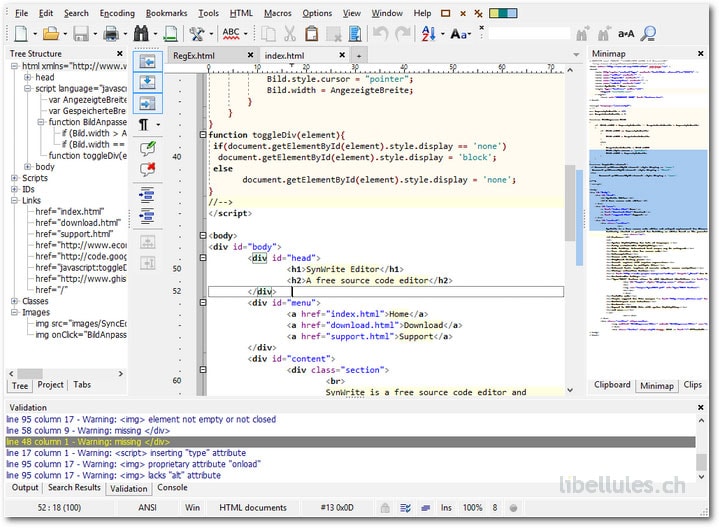The image size is (719, 528).
Task: Toggle non-printing pilcrow characters
Action: (x=144, y=124)
